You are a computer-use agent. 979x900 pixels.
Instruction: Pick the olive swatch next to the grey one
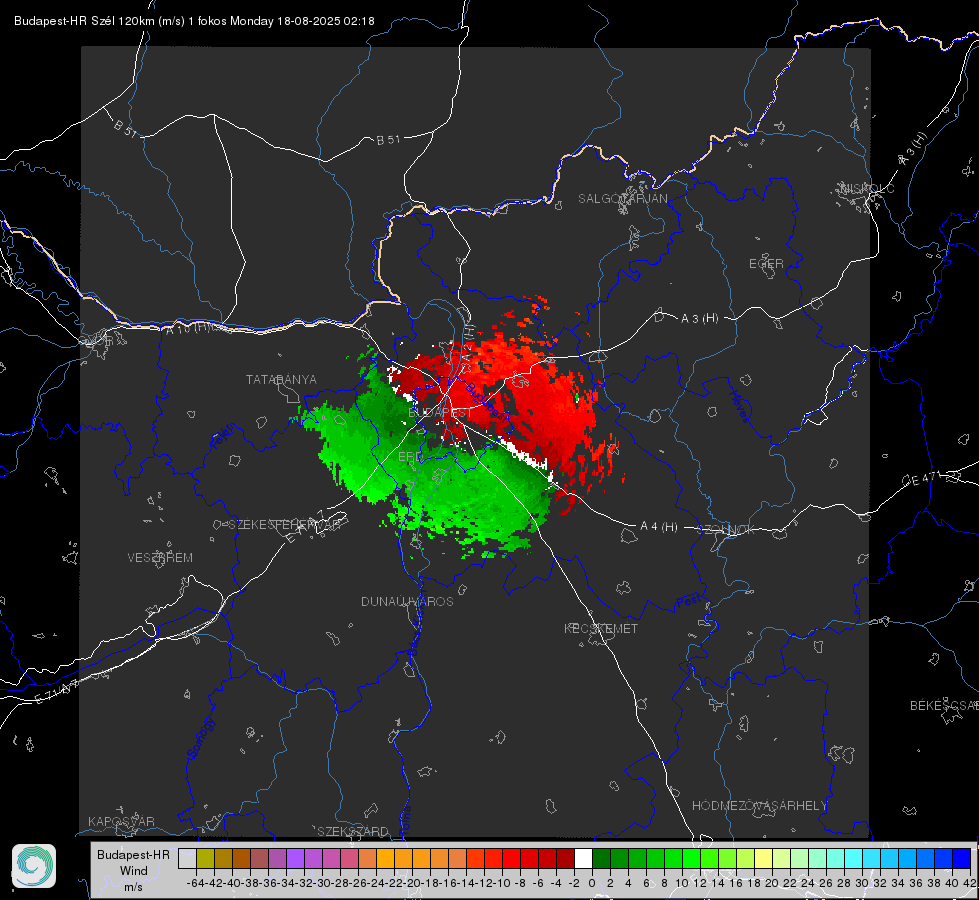pos(205,858)
